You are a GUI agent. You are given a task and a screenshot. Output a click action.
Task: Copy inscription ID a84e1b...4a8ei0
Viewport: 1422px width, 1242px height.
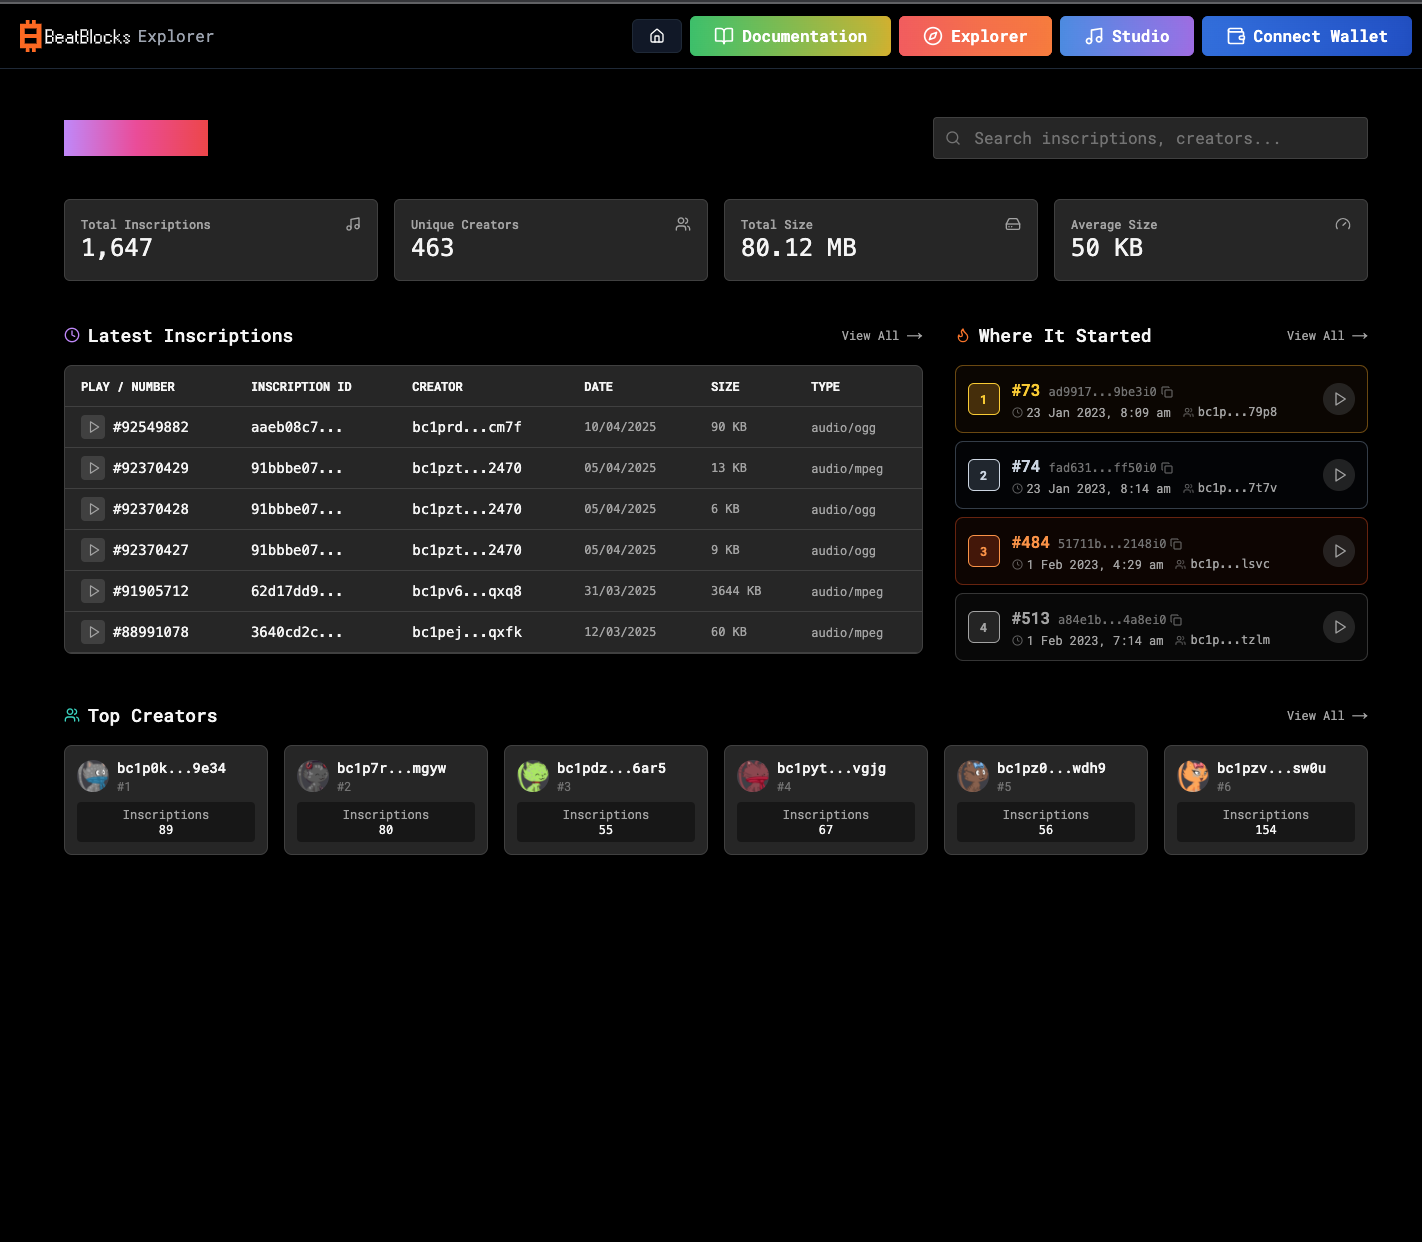click(1176, 620)
